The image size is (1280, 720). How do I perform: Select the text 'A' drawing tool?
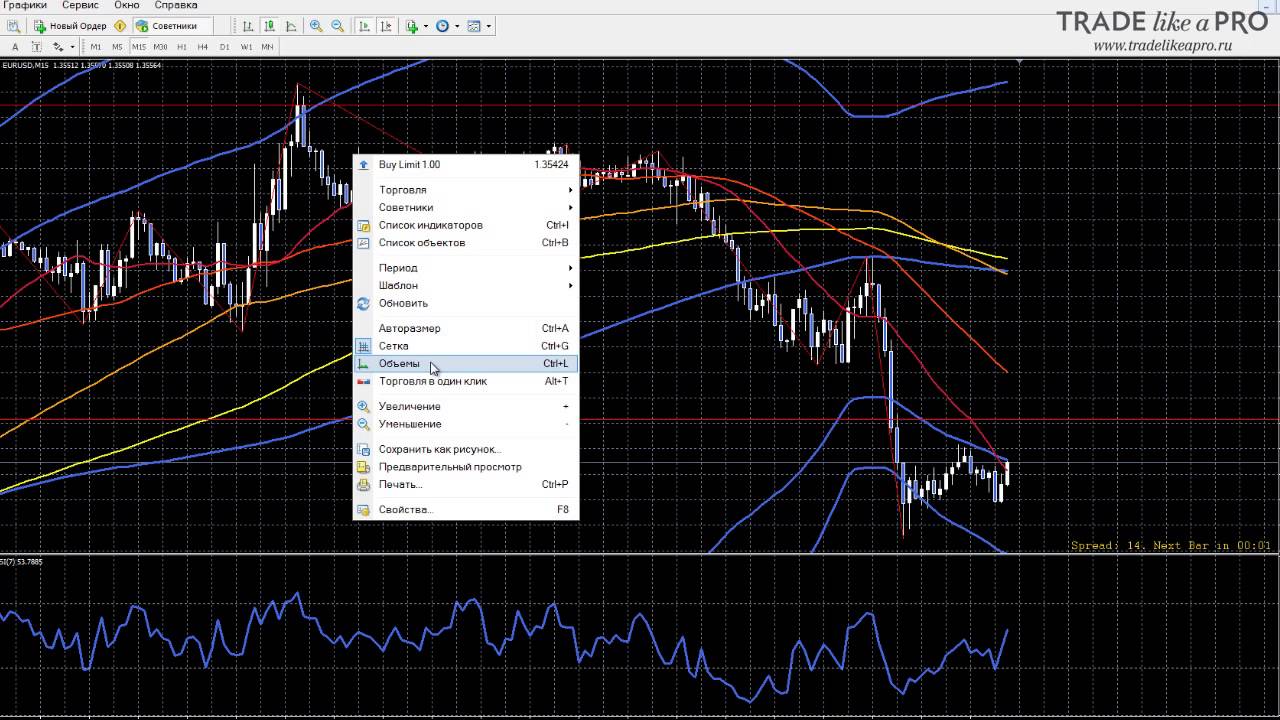pyautogui.click(x=15, y=47)
